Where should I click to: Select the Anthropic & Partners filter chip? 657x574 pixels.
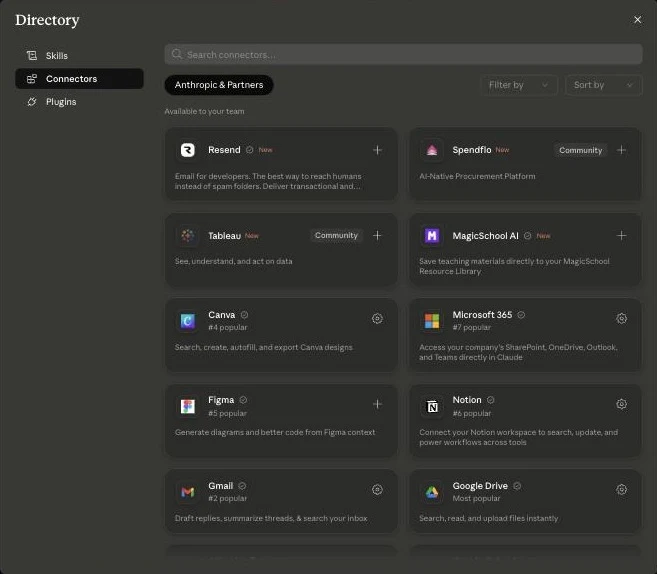219,85
